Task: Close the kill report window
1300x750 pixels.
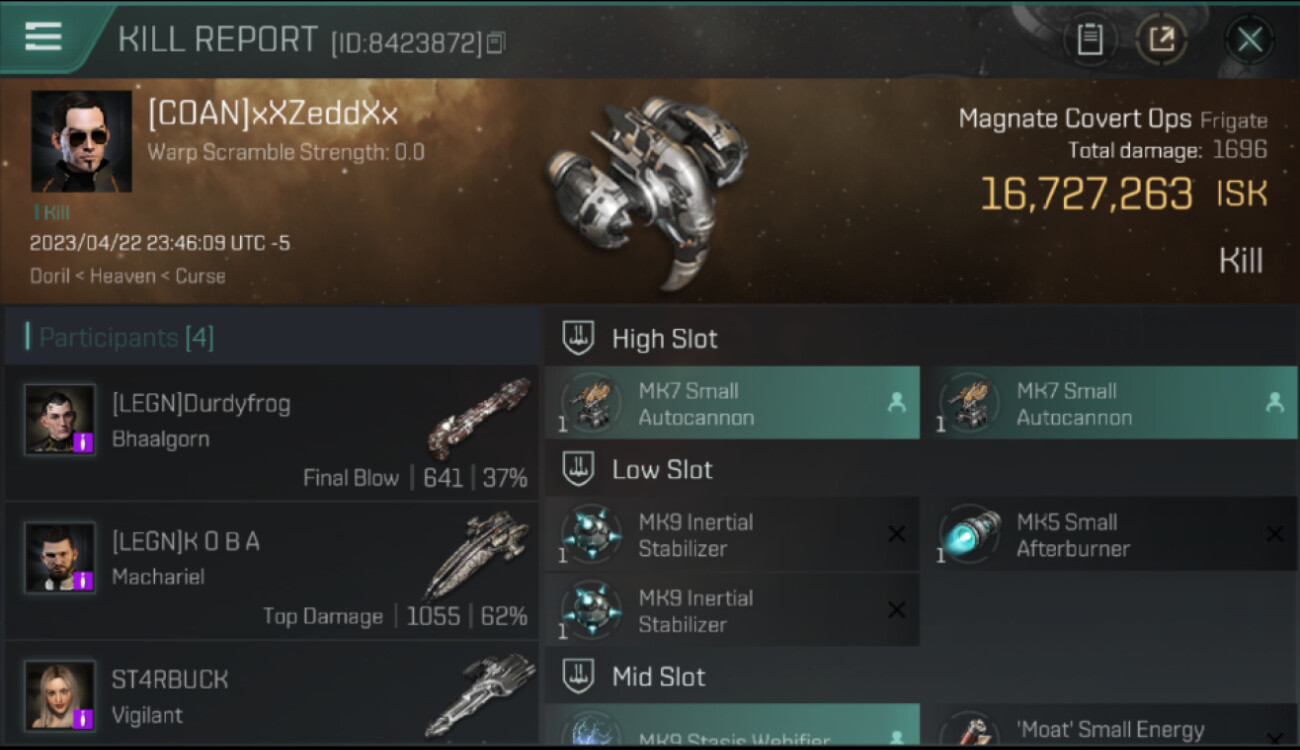Action: [1249, 40]
